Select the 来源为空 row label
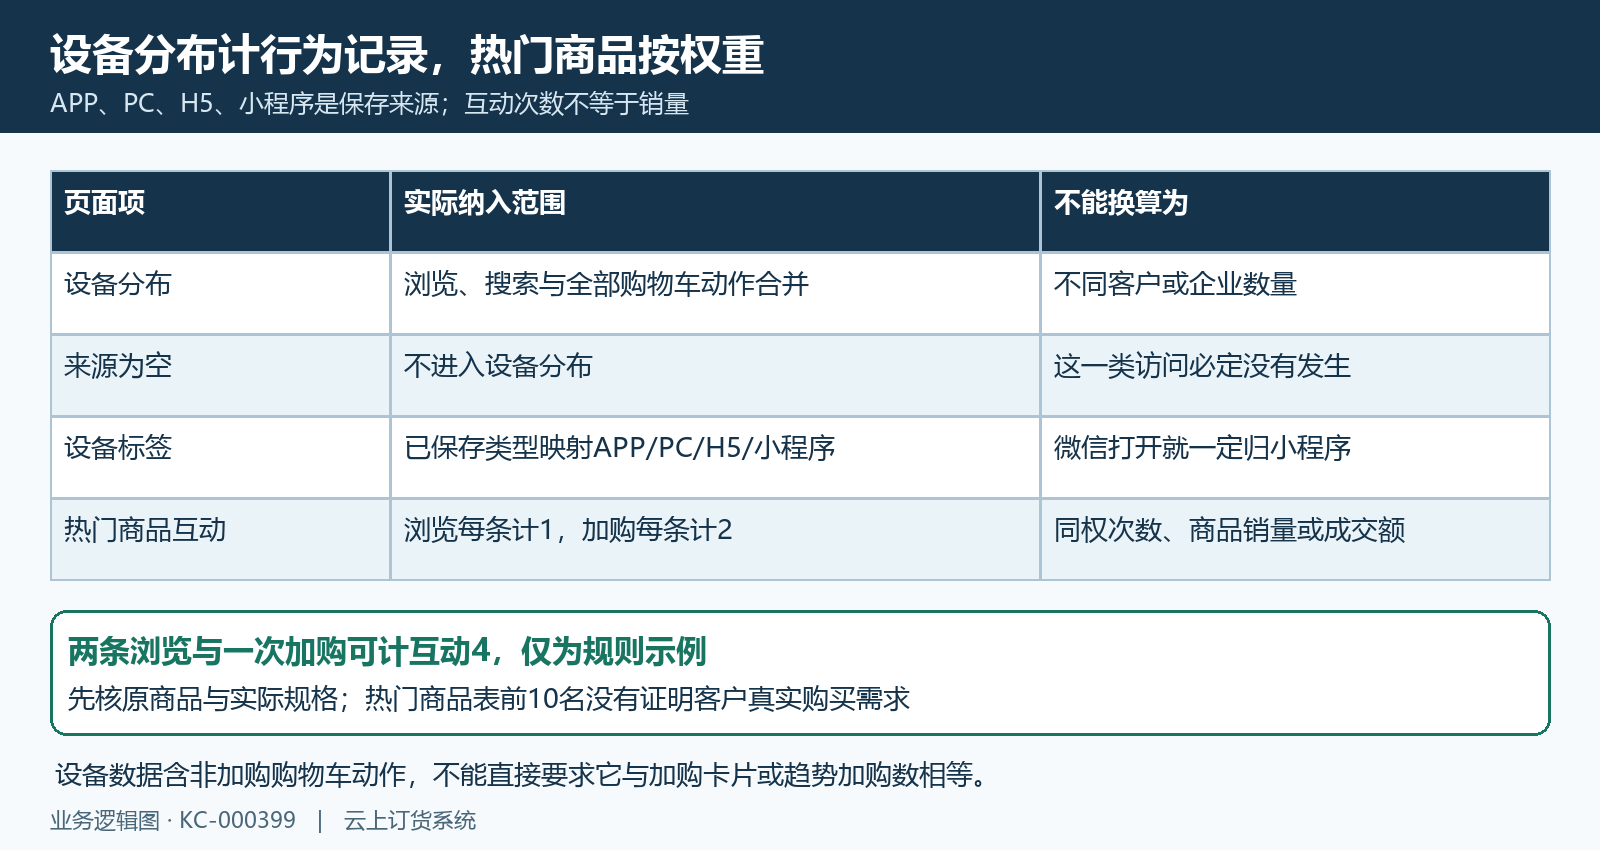Image resolution: width=1600 pixels, height=850 pixels. point(220,375)
